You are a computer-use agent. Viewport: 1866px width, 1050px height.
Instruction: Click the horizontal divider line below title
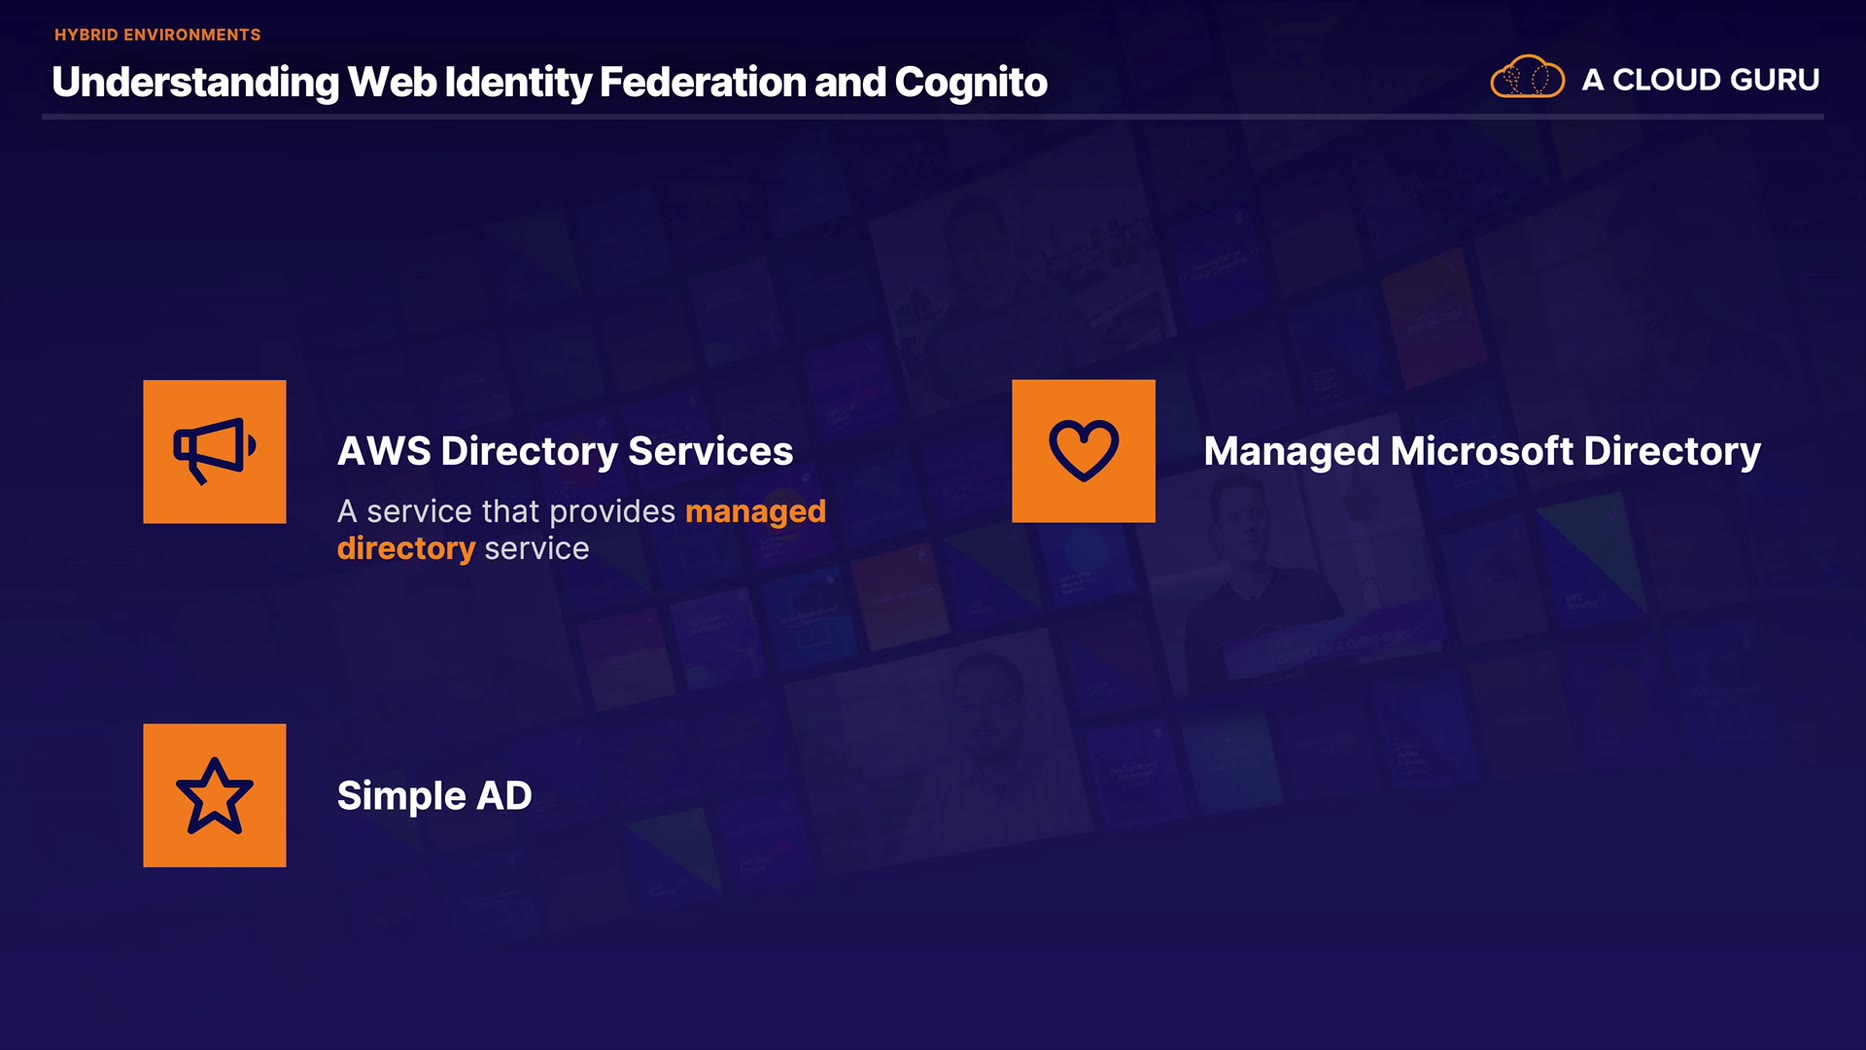(932, 117)
